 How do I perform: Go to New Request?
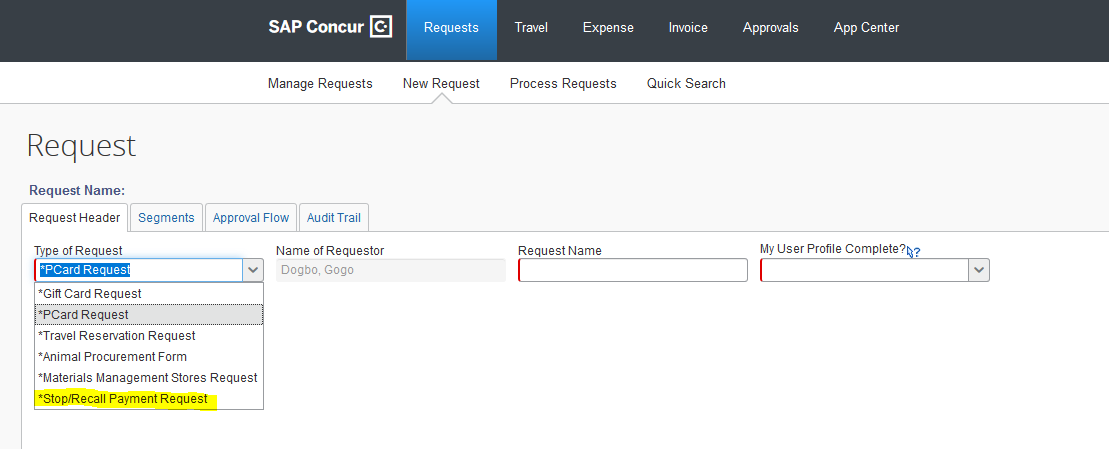(x=441, y=83)
